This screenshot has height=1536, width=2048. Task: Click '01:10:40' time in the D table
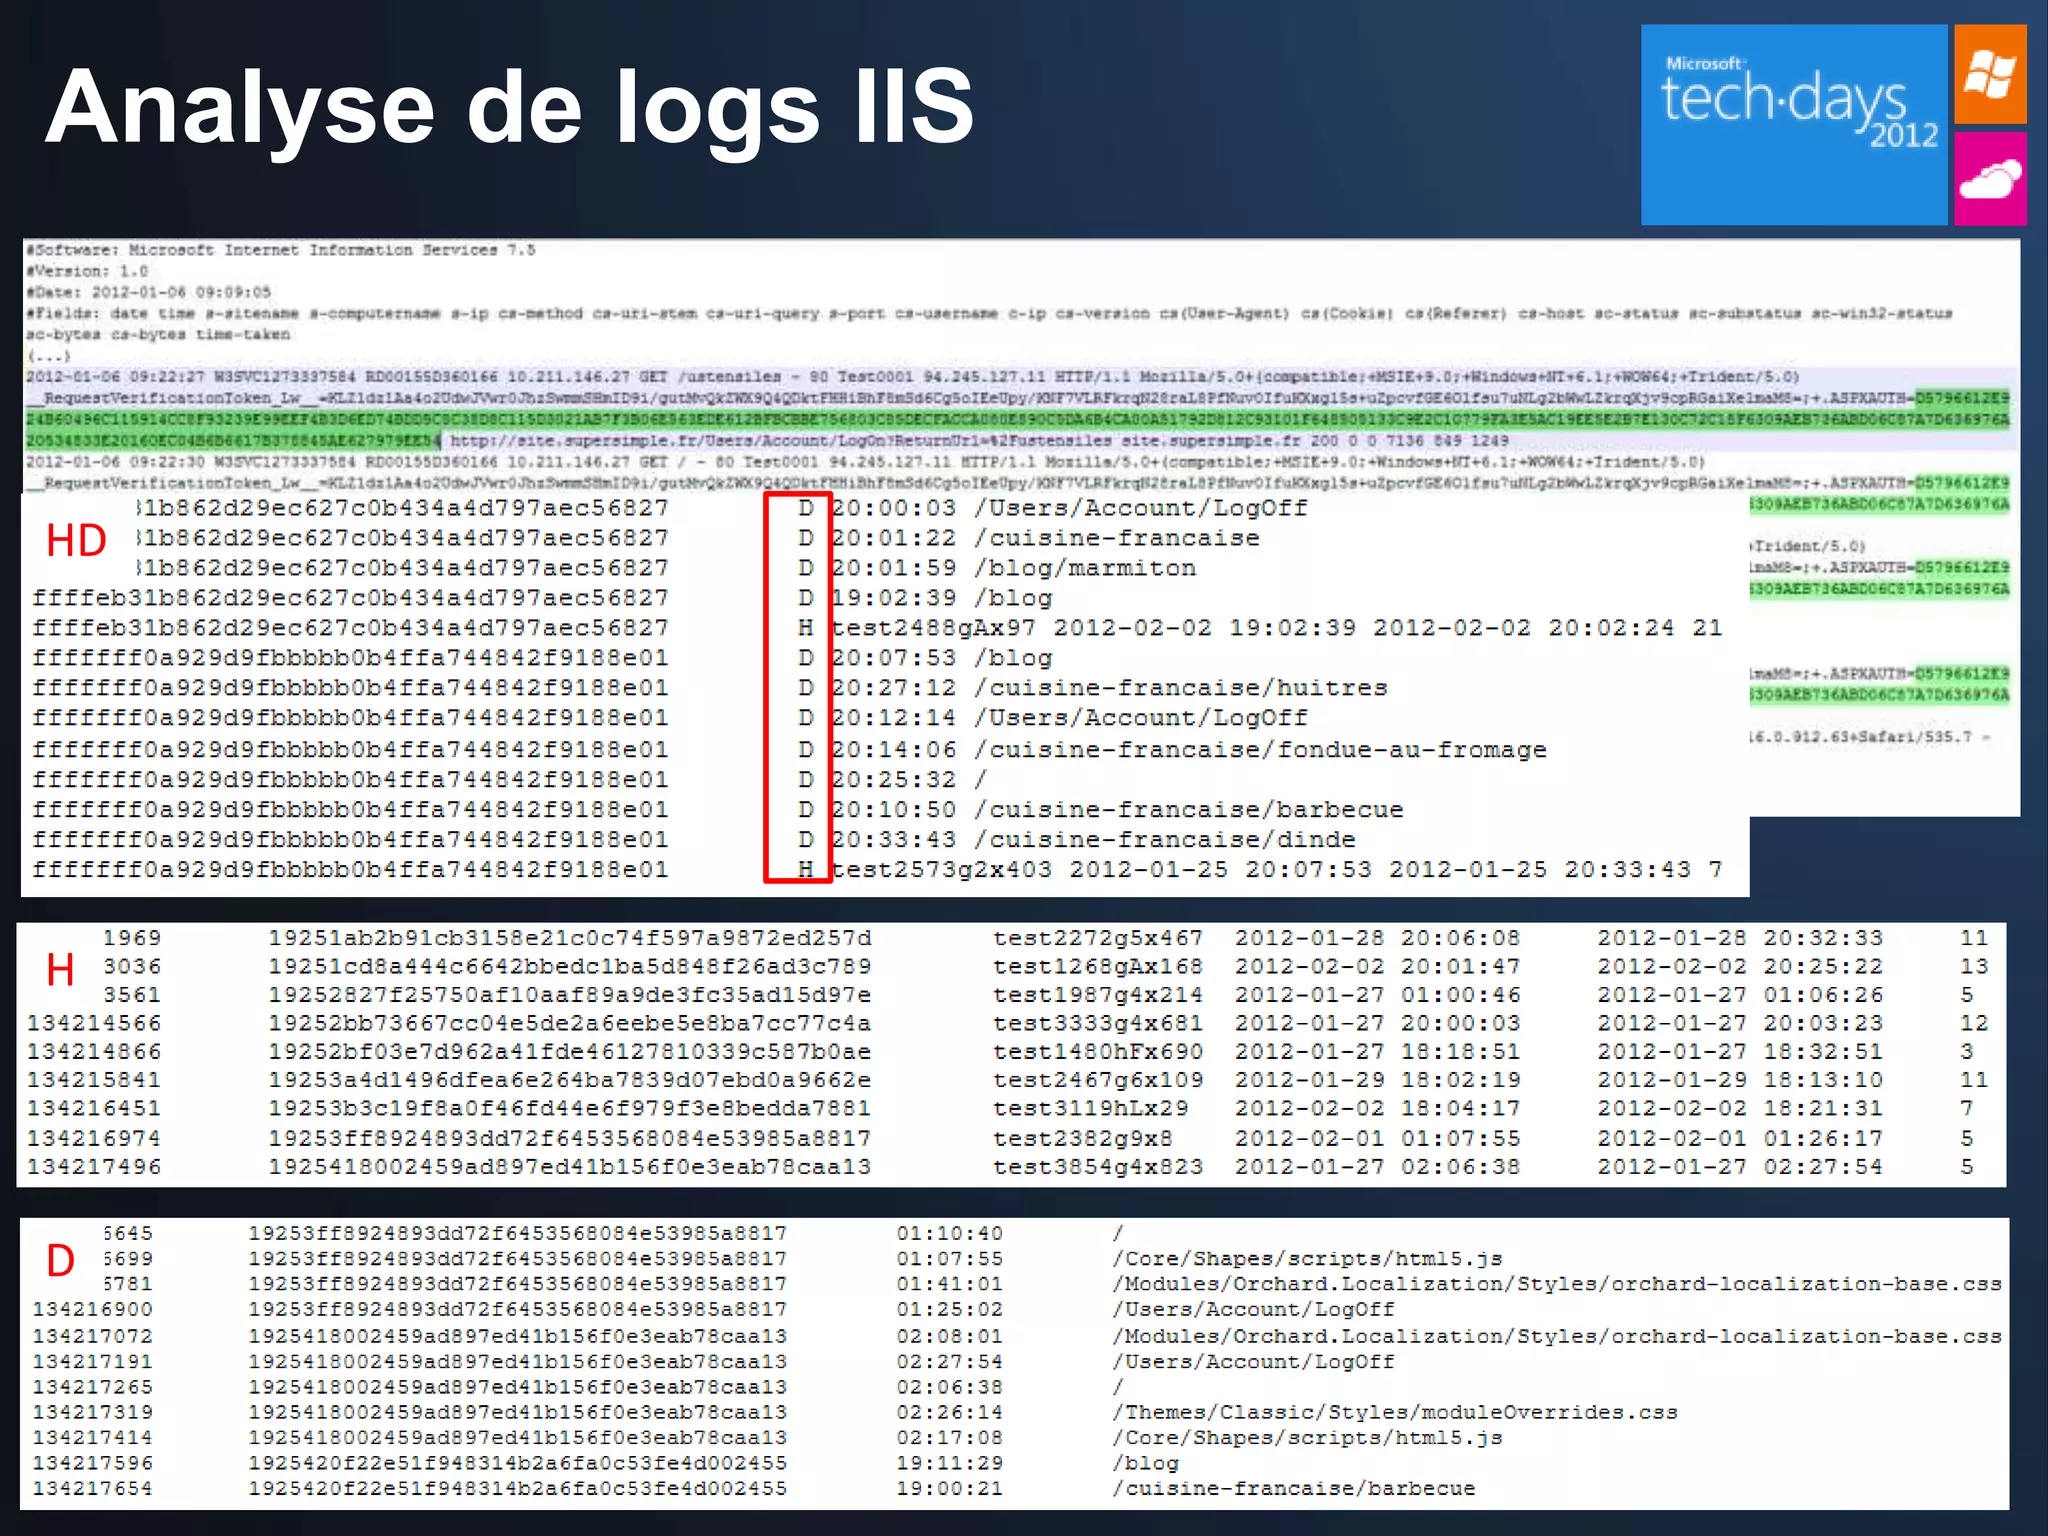[x=949, y=1233]
